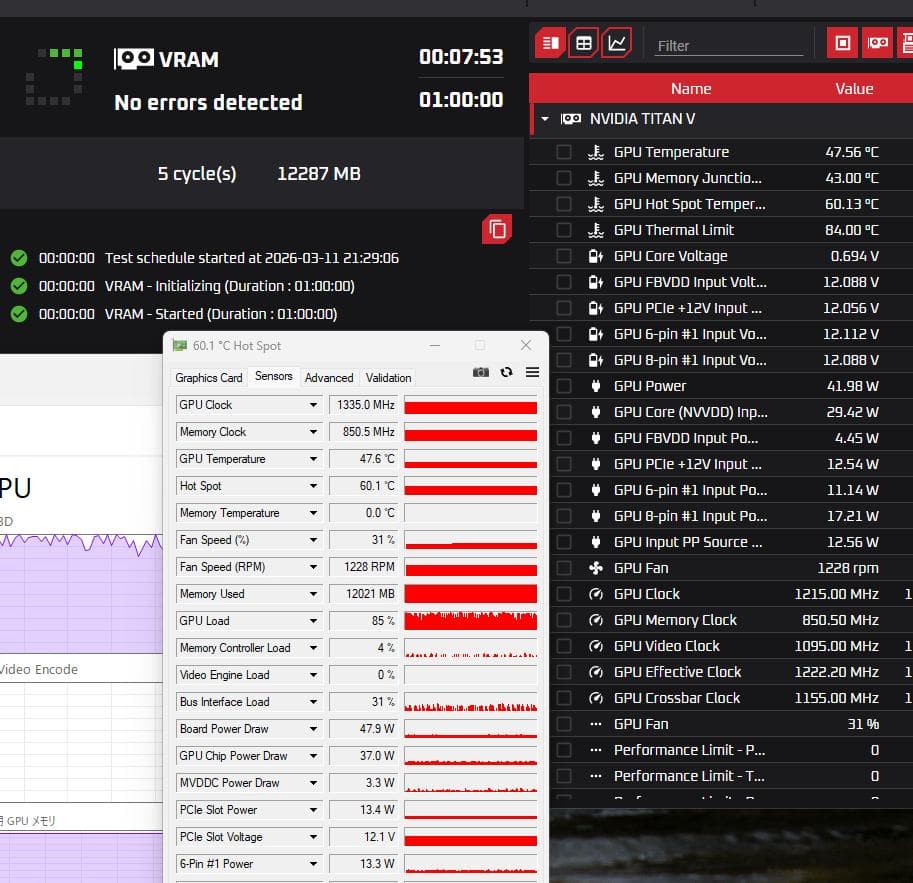Tick the GPU Memory Clock checkbox

pos(563,620)
